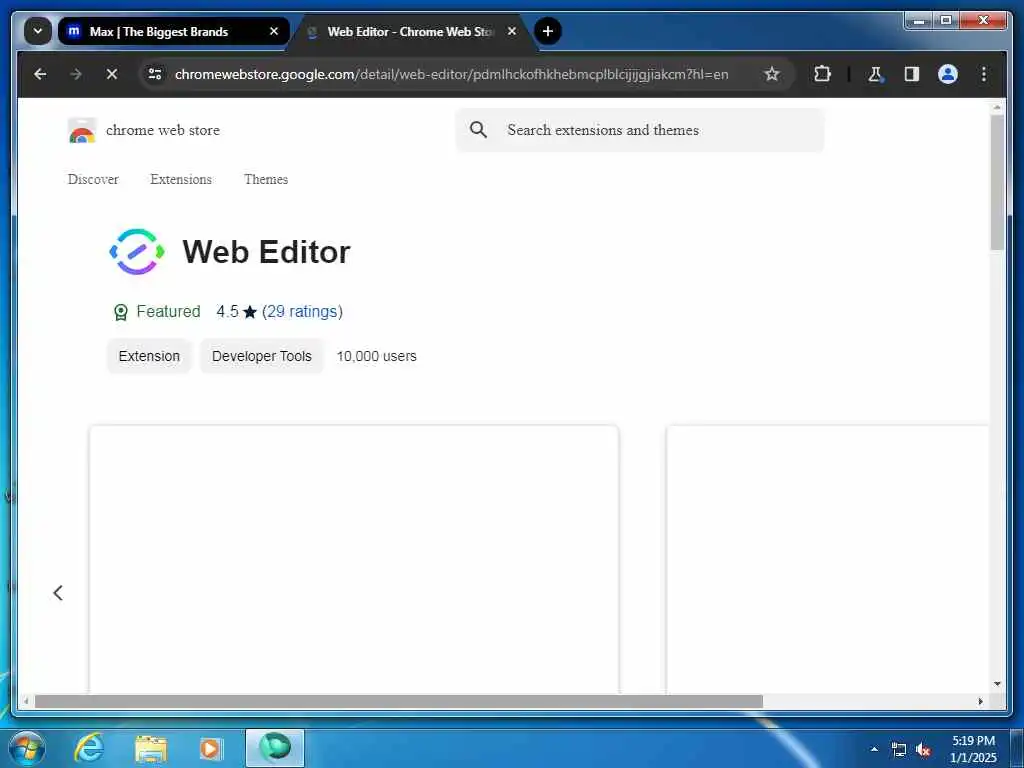1024x768 pixels.
Task: Go to the Discover section
Action: click(93, 180)
